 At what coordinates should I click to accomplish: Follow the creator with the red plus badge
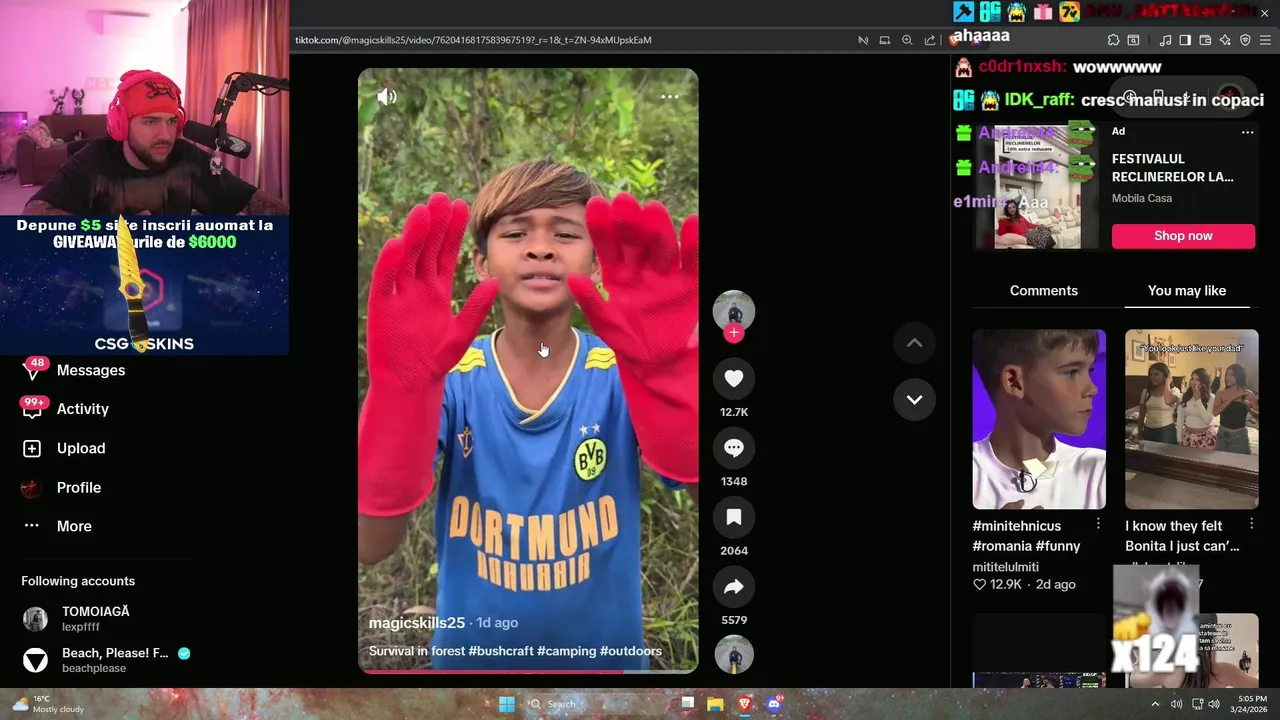click(734, 333)
